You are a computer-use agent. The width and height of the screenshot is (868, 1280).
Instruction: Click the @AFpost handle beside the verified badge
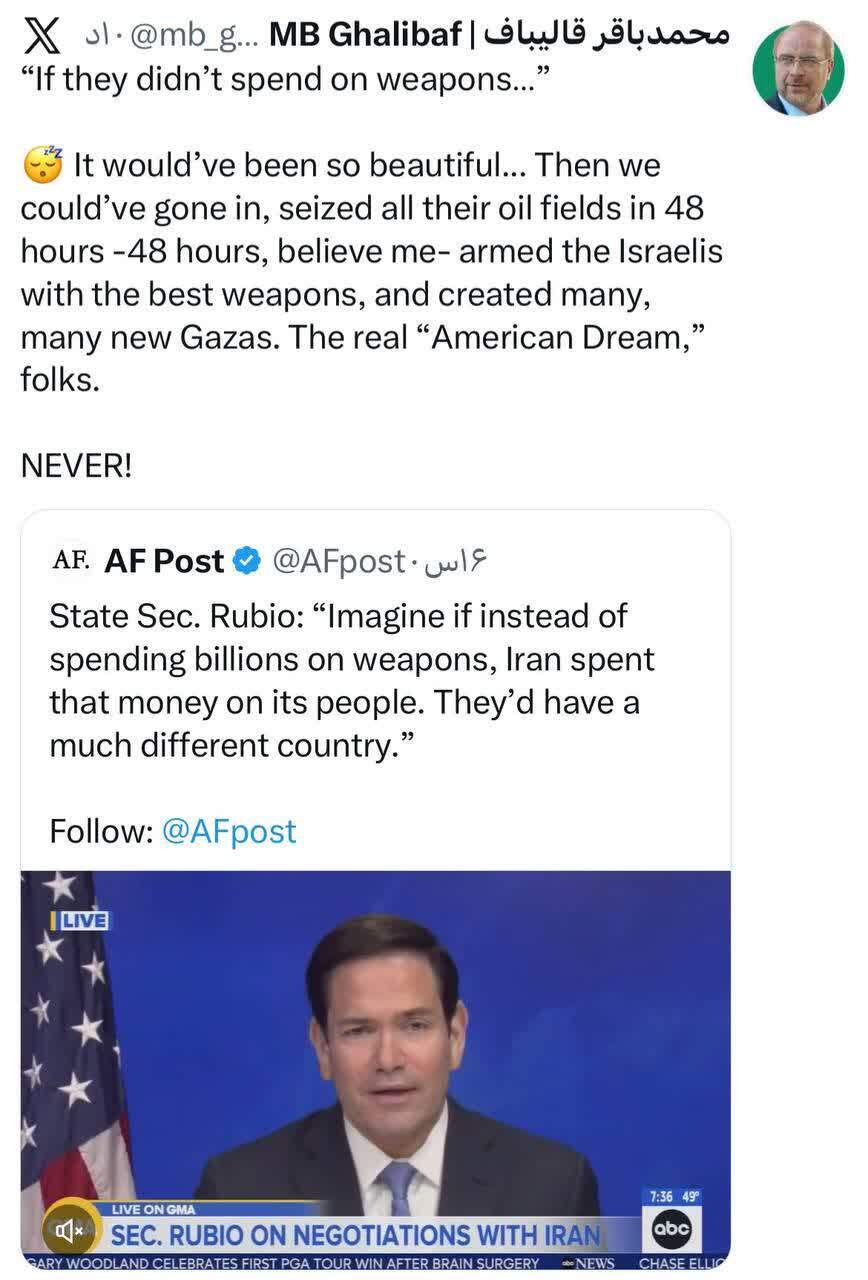click(x=339, y=562)
